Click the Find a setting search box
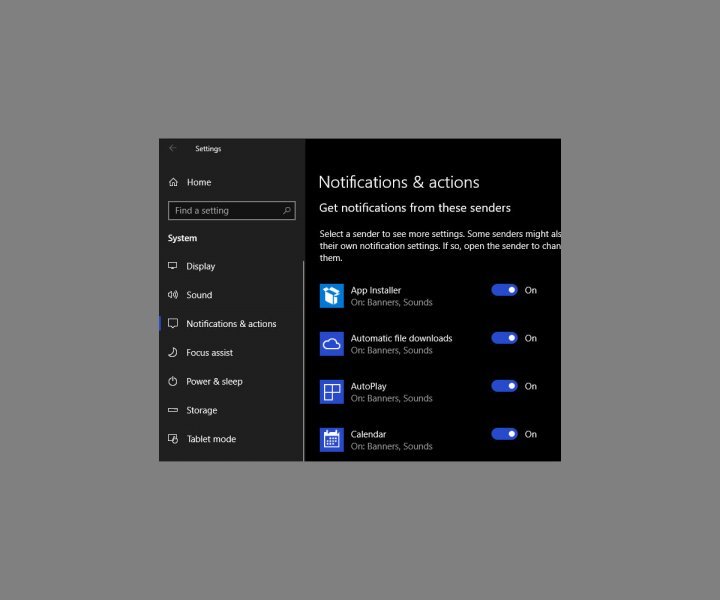The image size is (720, 600). tap(232, 211)
